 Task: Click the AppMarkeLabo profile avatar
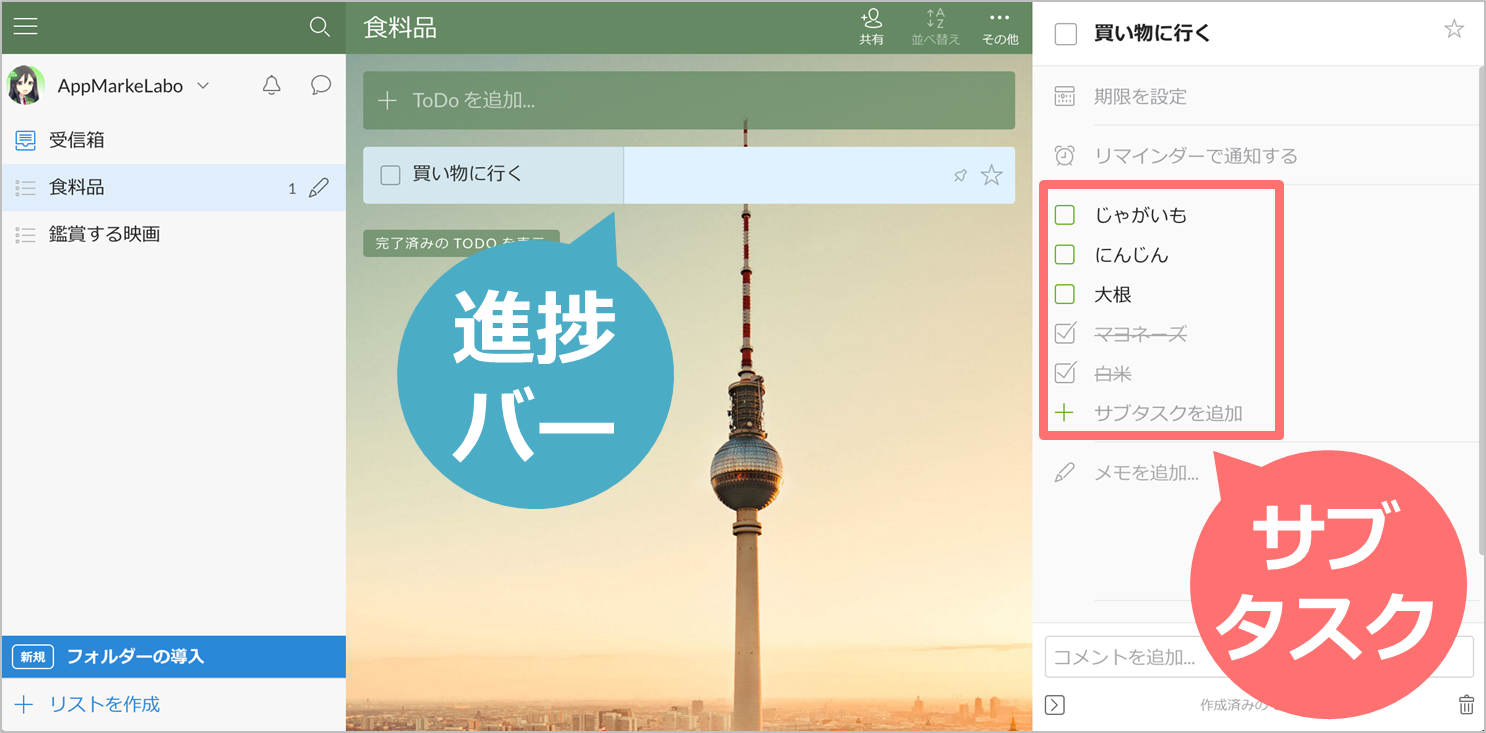(26, 86)
